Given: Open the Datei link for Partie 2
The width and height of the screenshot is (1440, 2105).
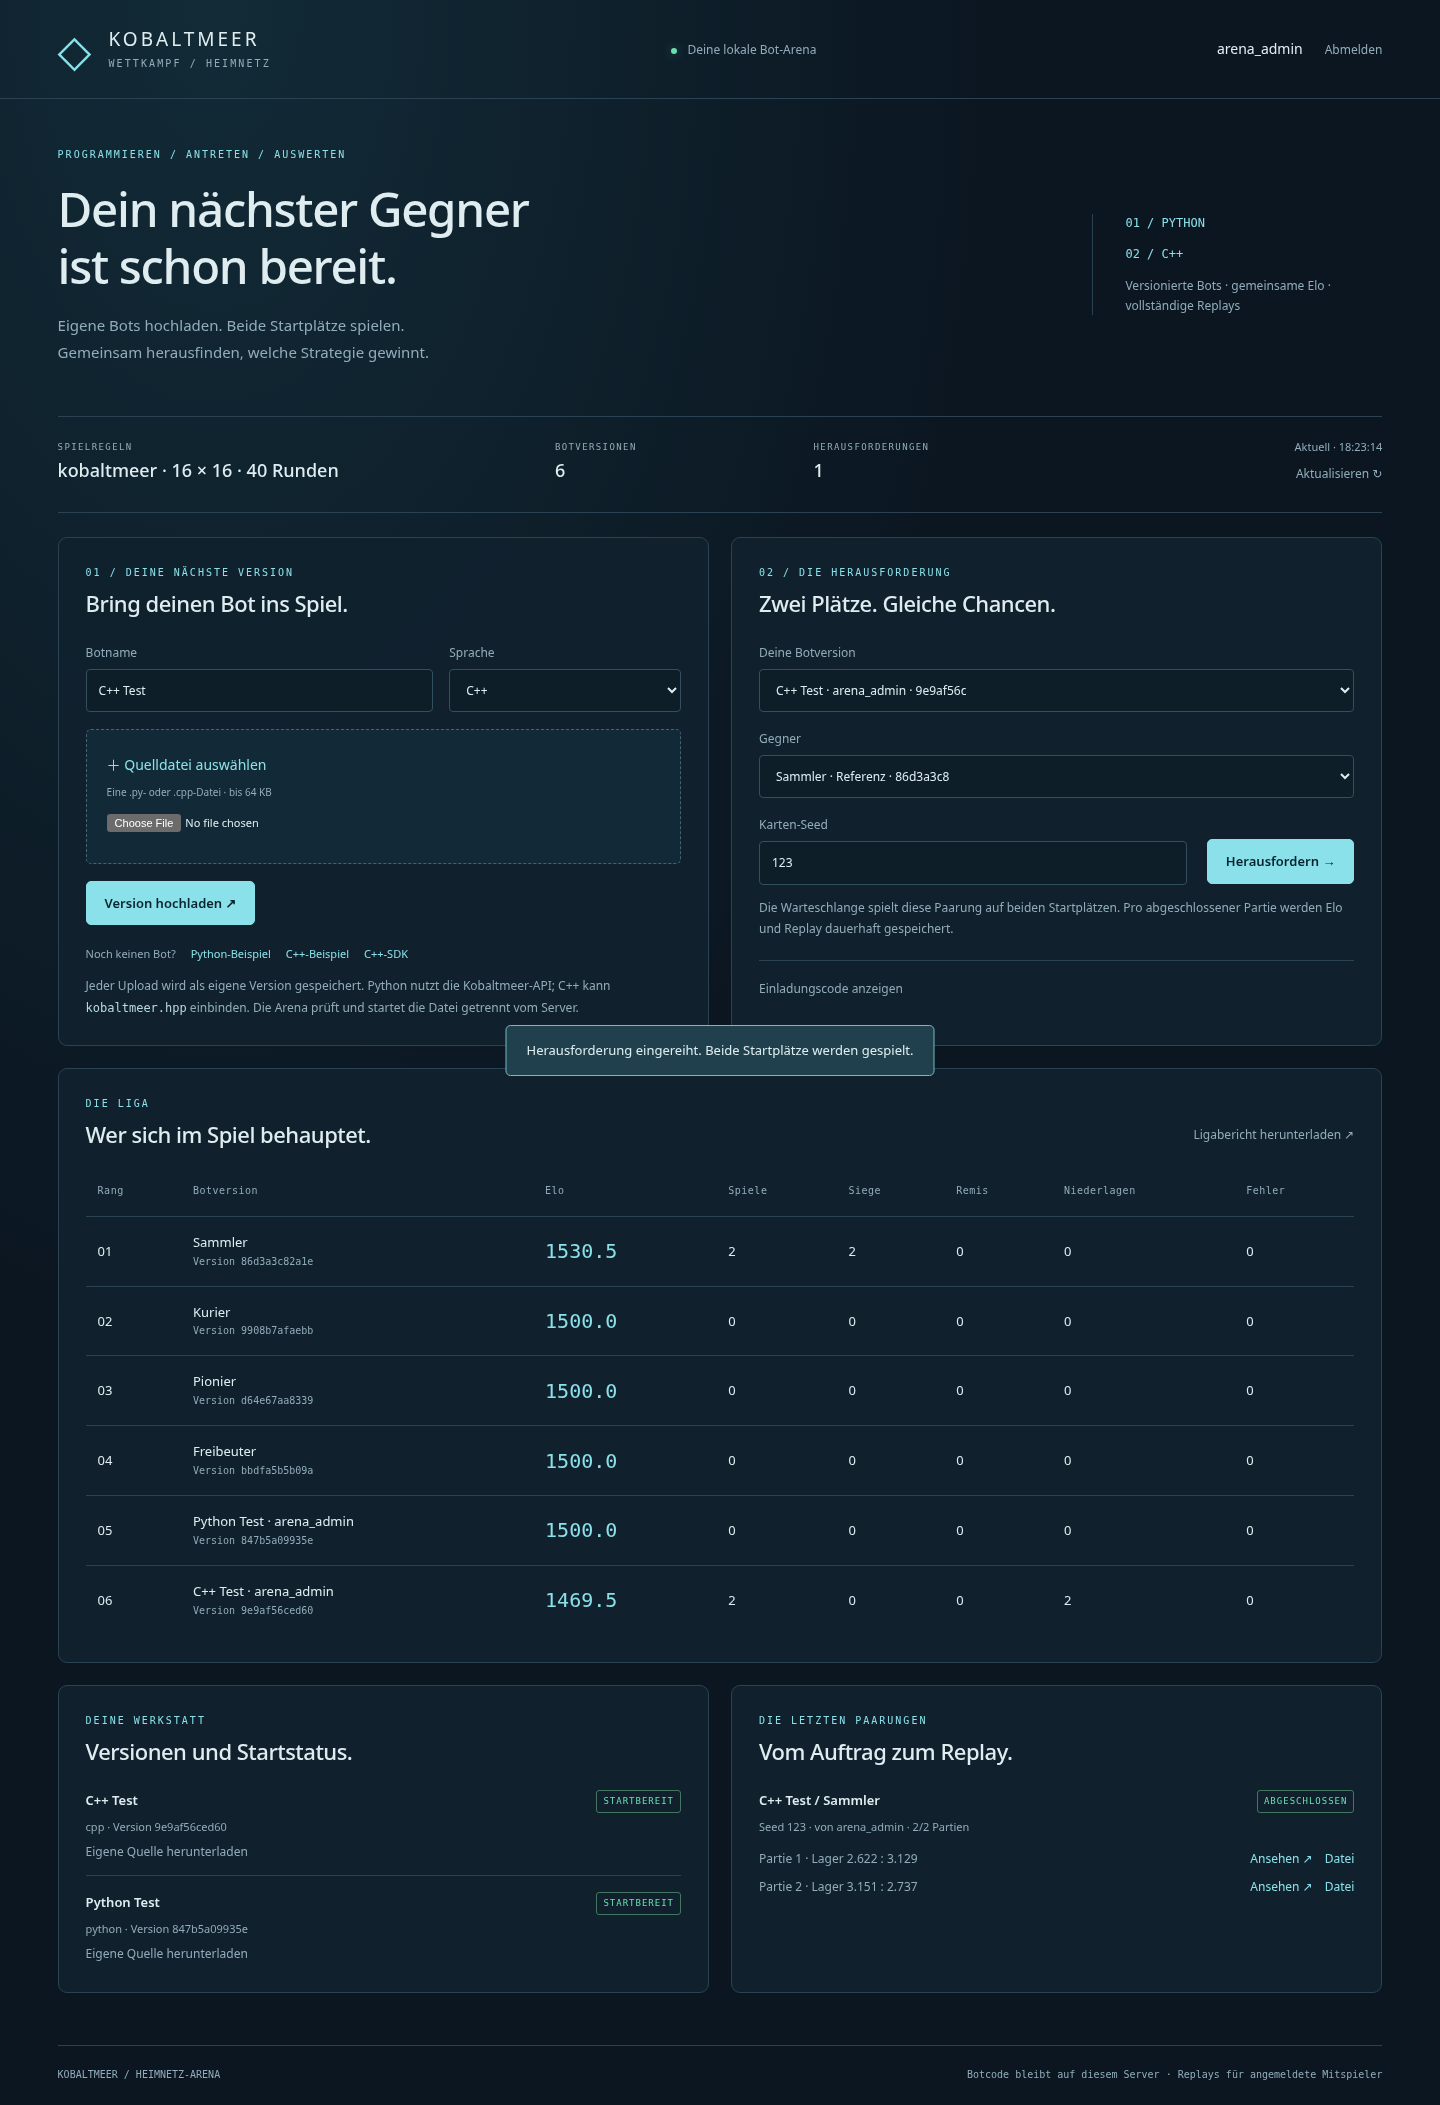Looking at the screenshot, I should 1339,1887.
